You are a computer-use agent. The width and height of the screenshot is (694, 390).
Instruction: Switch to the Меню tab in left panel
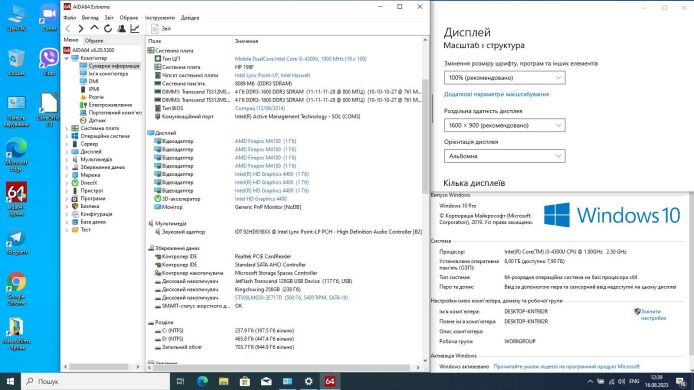tap(71, 40)
